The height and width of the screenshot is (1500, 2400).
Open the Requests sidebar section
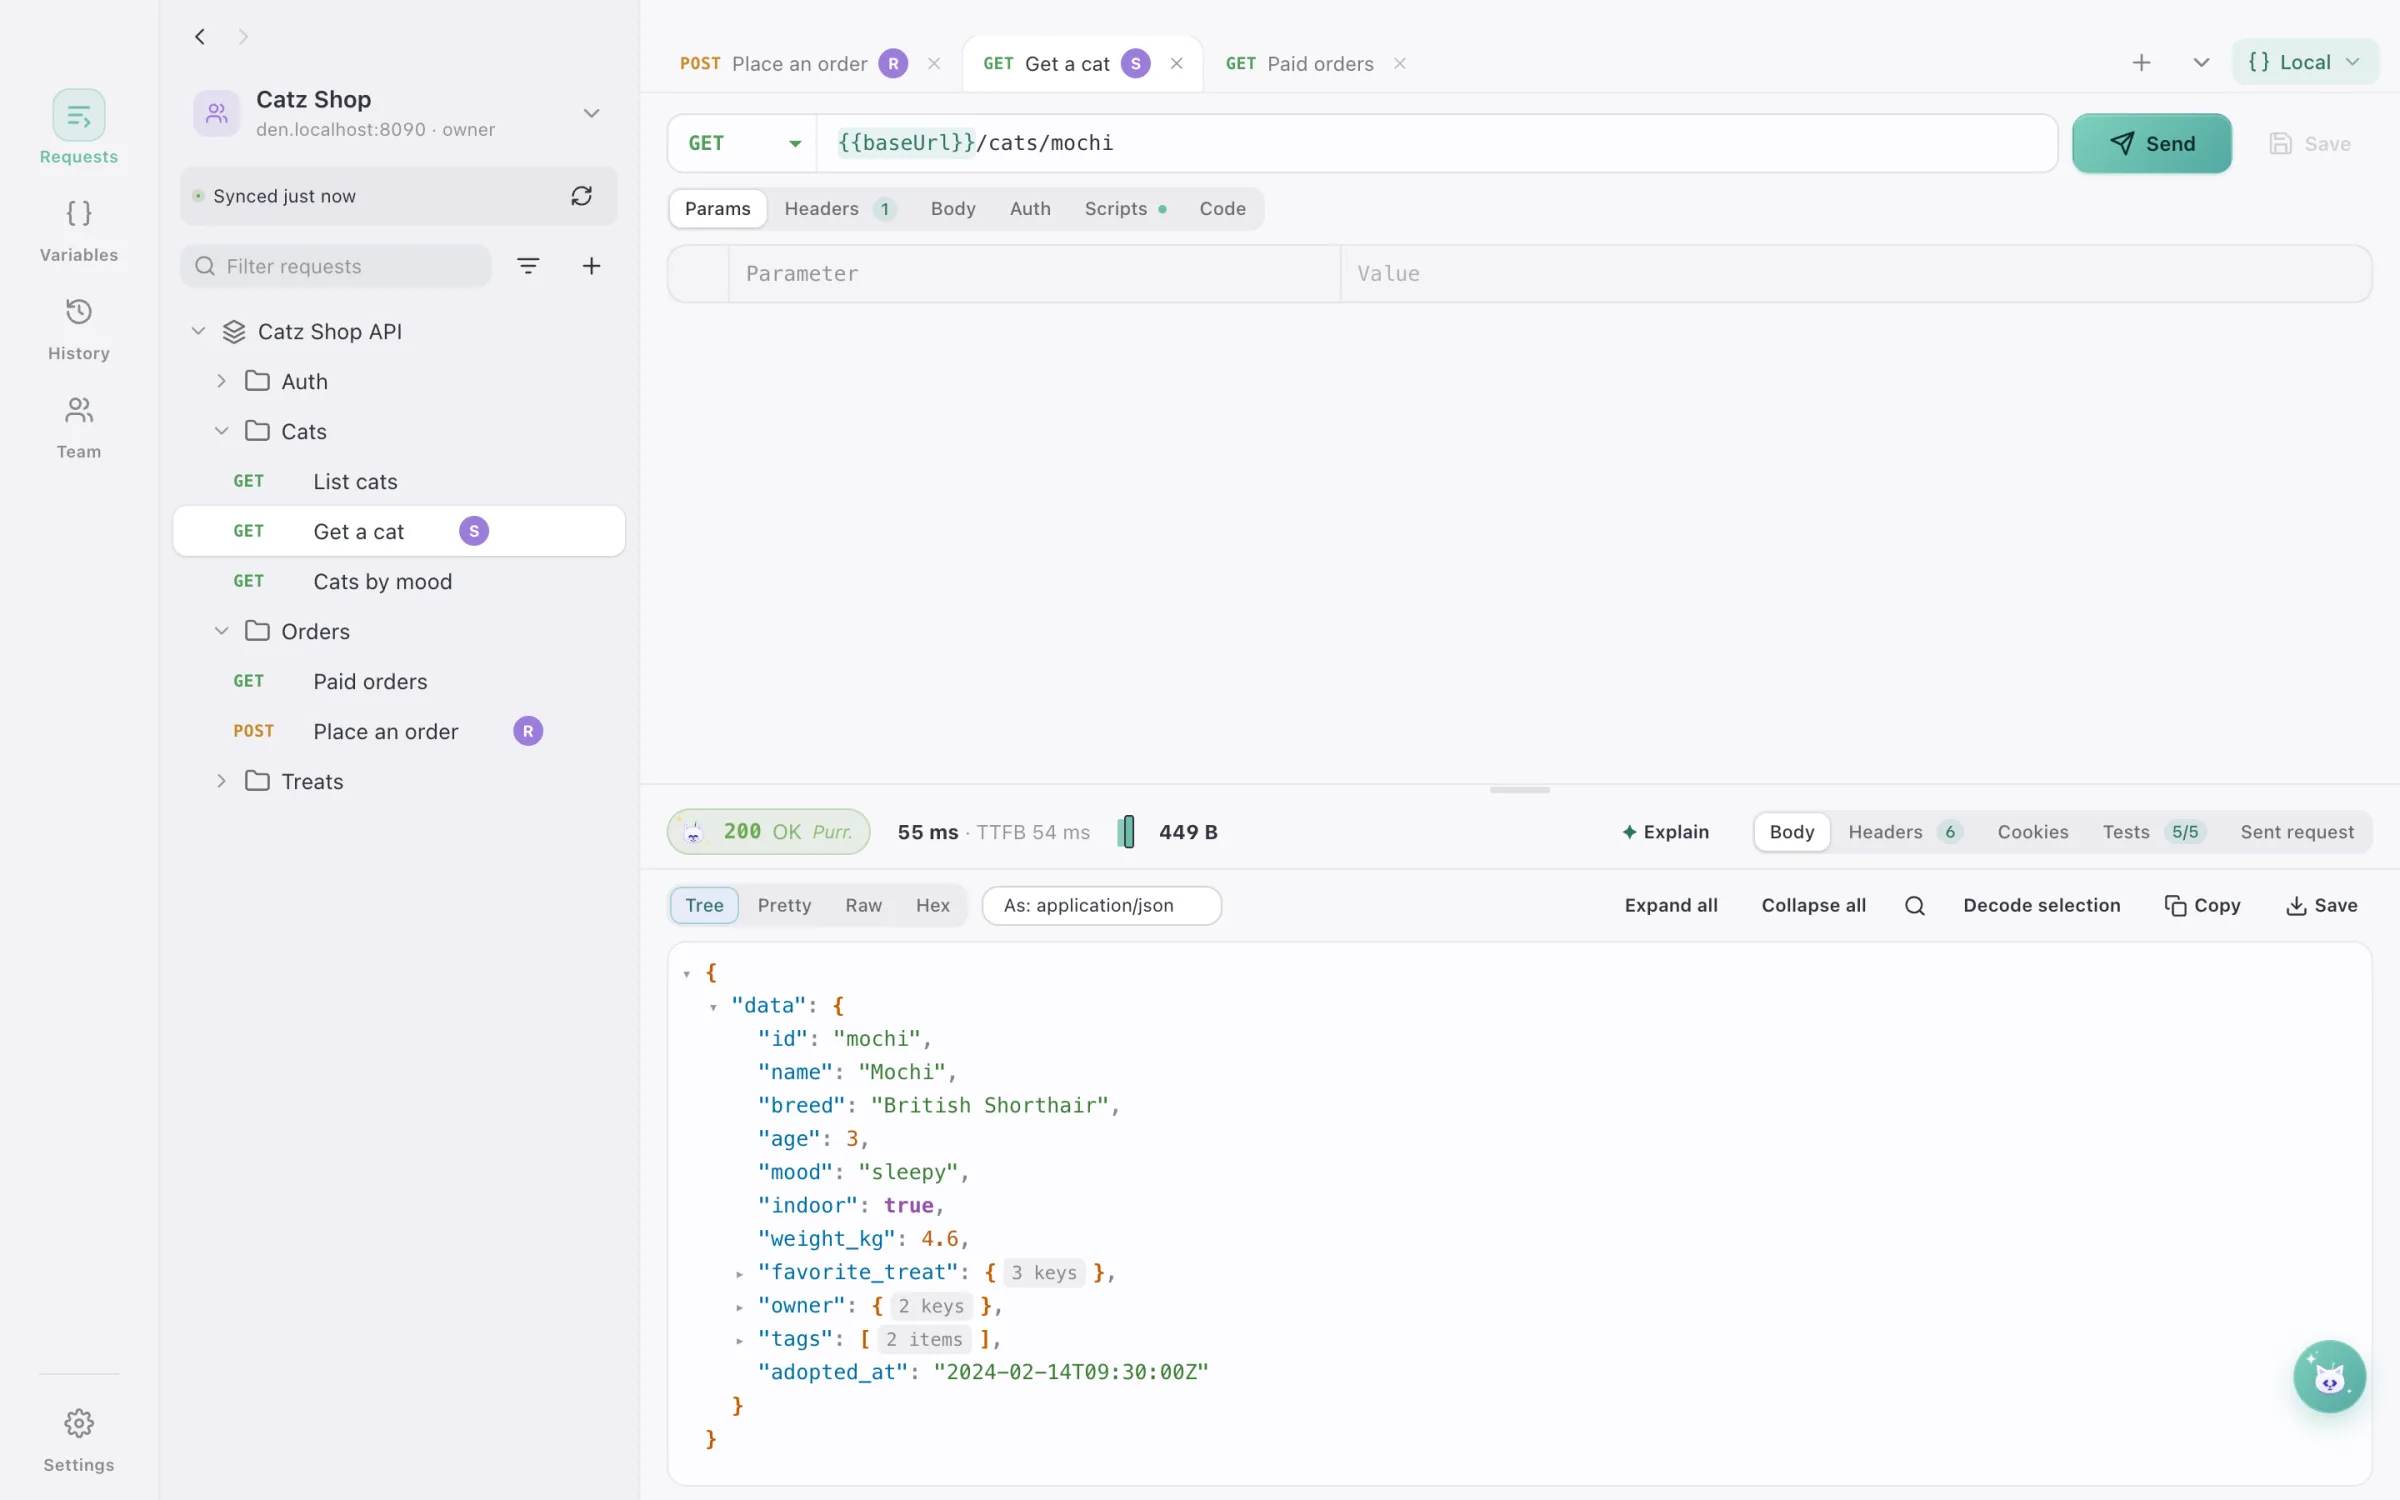pos(78,128)
